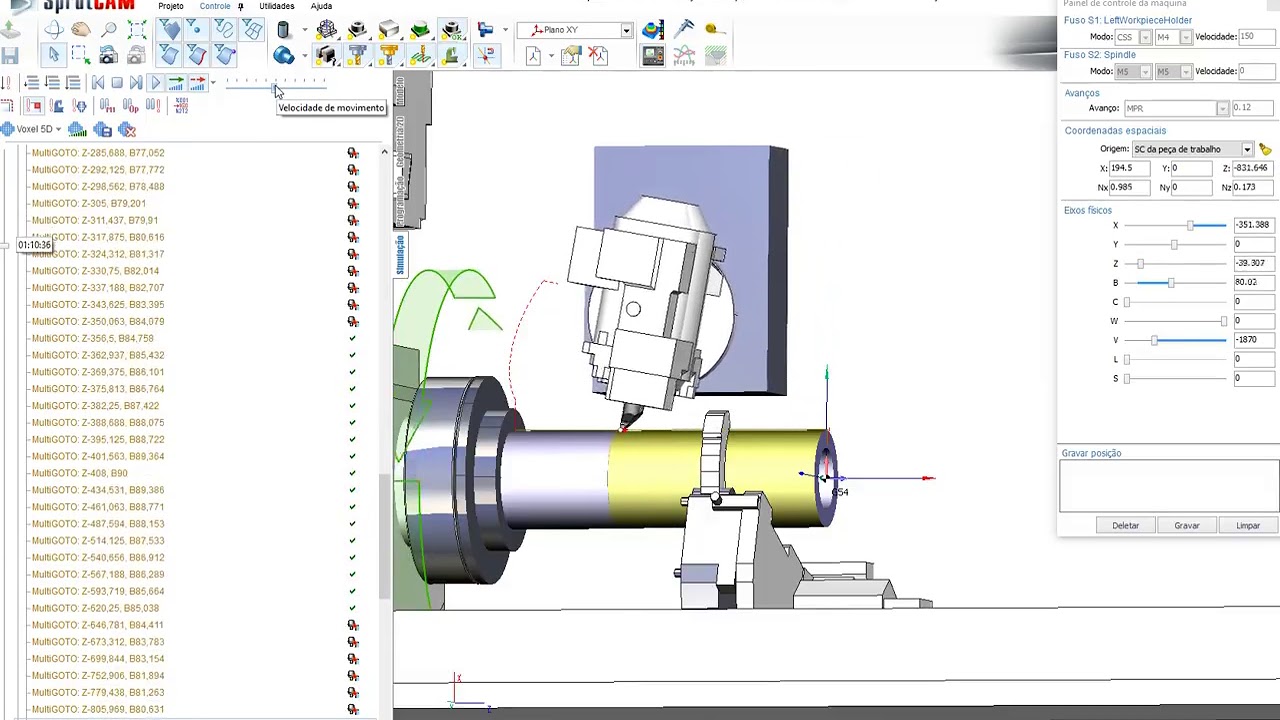The width and height of the screenshot is (1280, 720).
Task: Open dropdown arrow beside blue part icon
Action: pyautogui.click(x=304, y=56)
